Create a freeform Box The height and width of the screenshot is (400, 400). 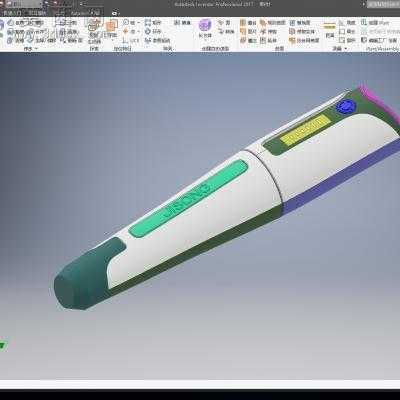[205, 28]
